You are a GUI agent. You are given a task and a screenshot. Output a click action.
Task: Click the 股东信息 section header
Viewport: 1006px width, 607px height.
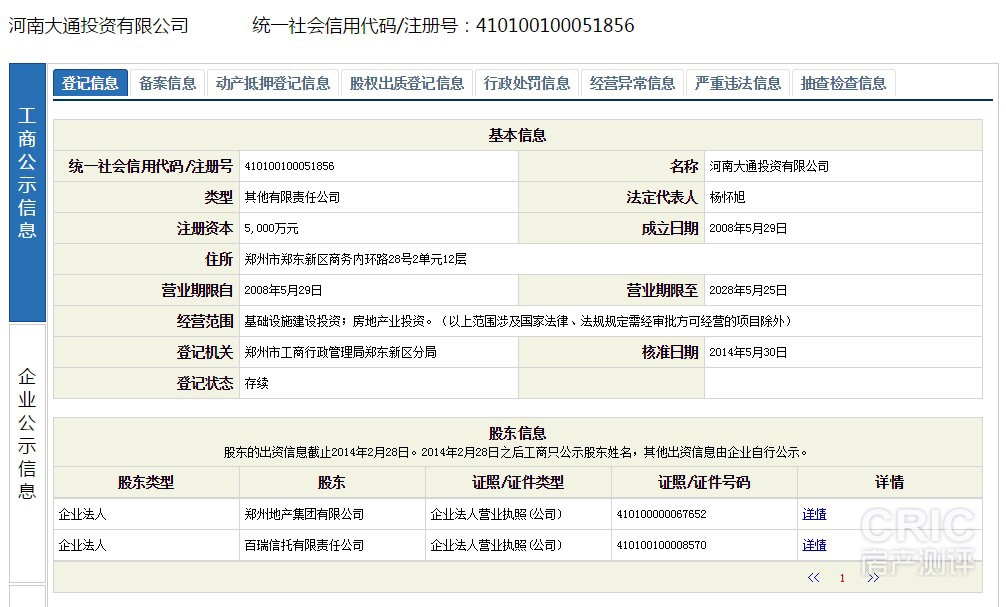tap(517, 434)
